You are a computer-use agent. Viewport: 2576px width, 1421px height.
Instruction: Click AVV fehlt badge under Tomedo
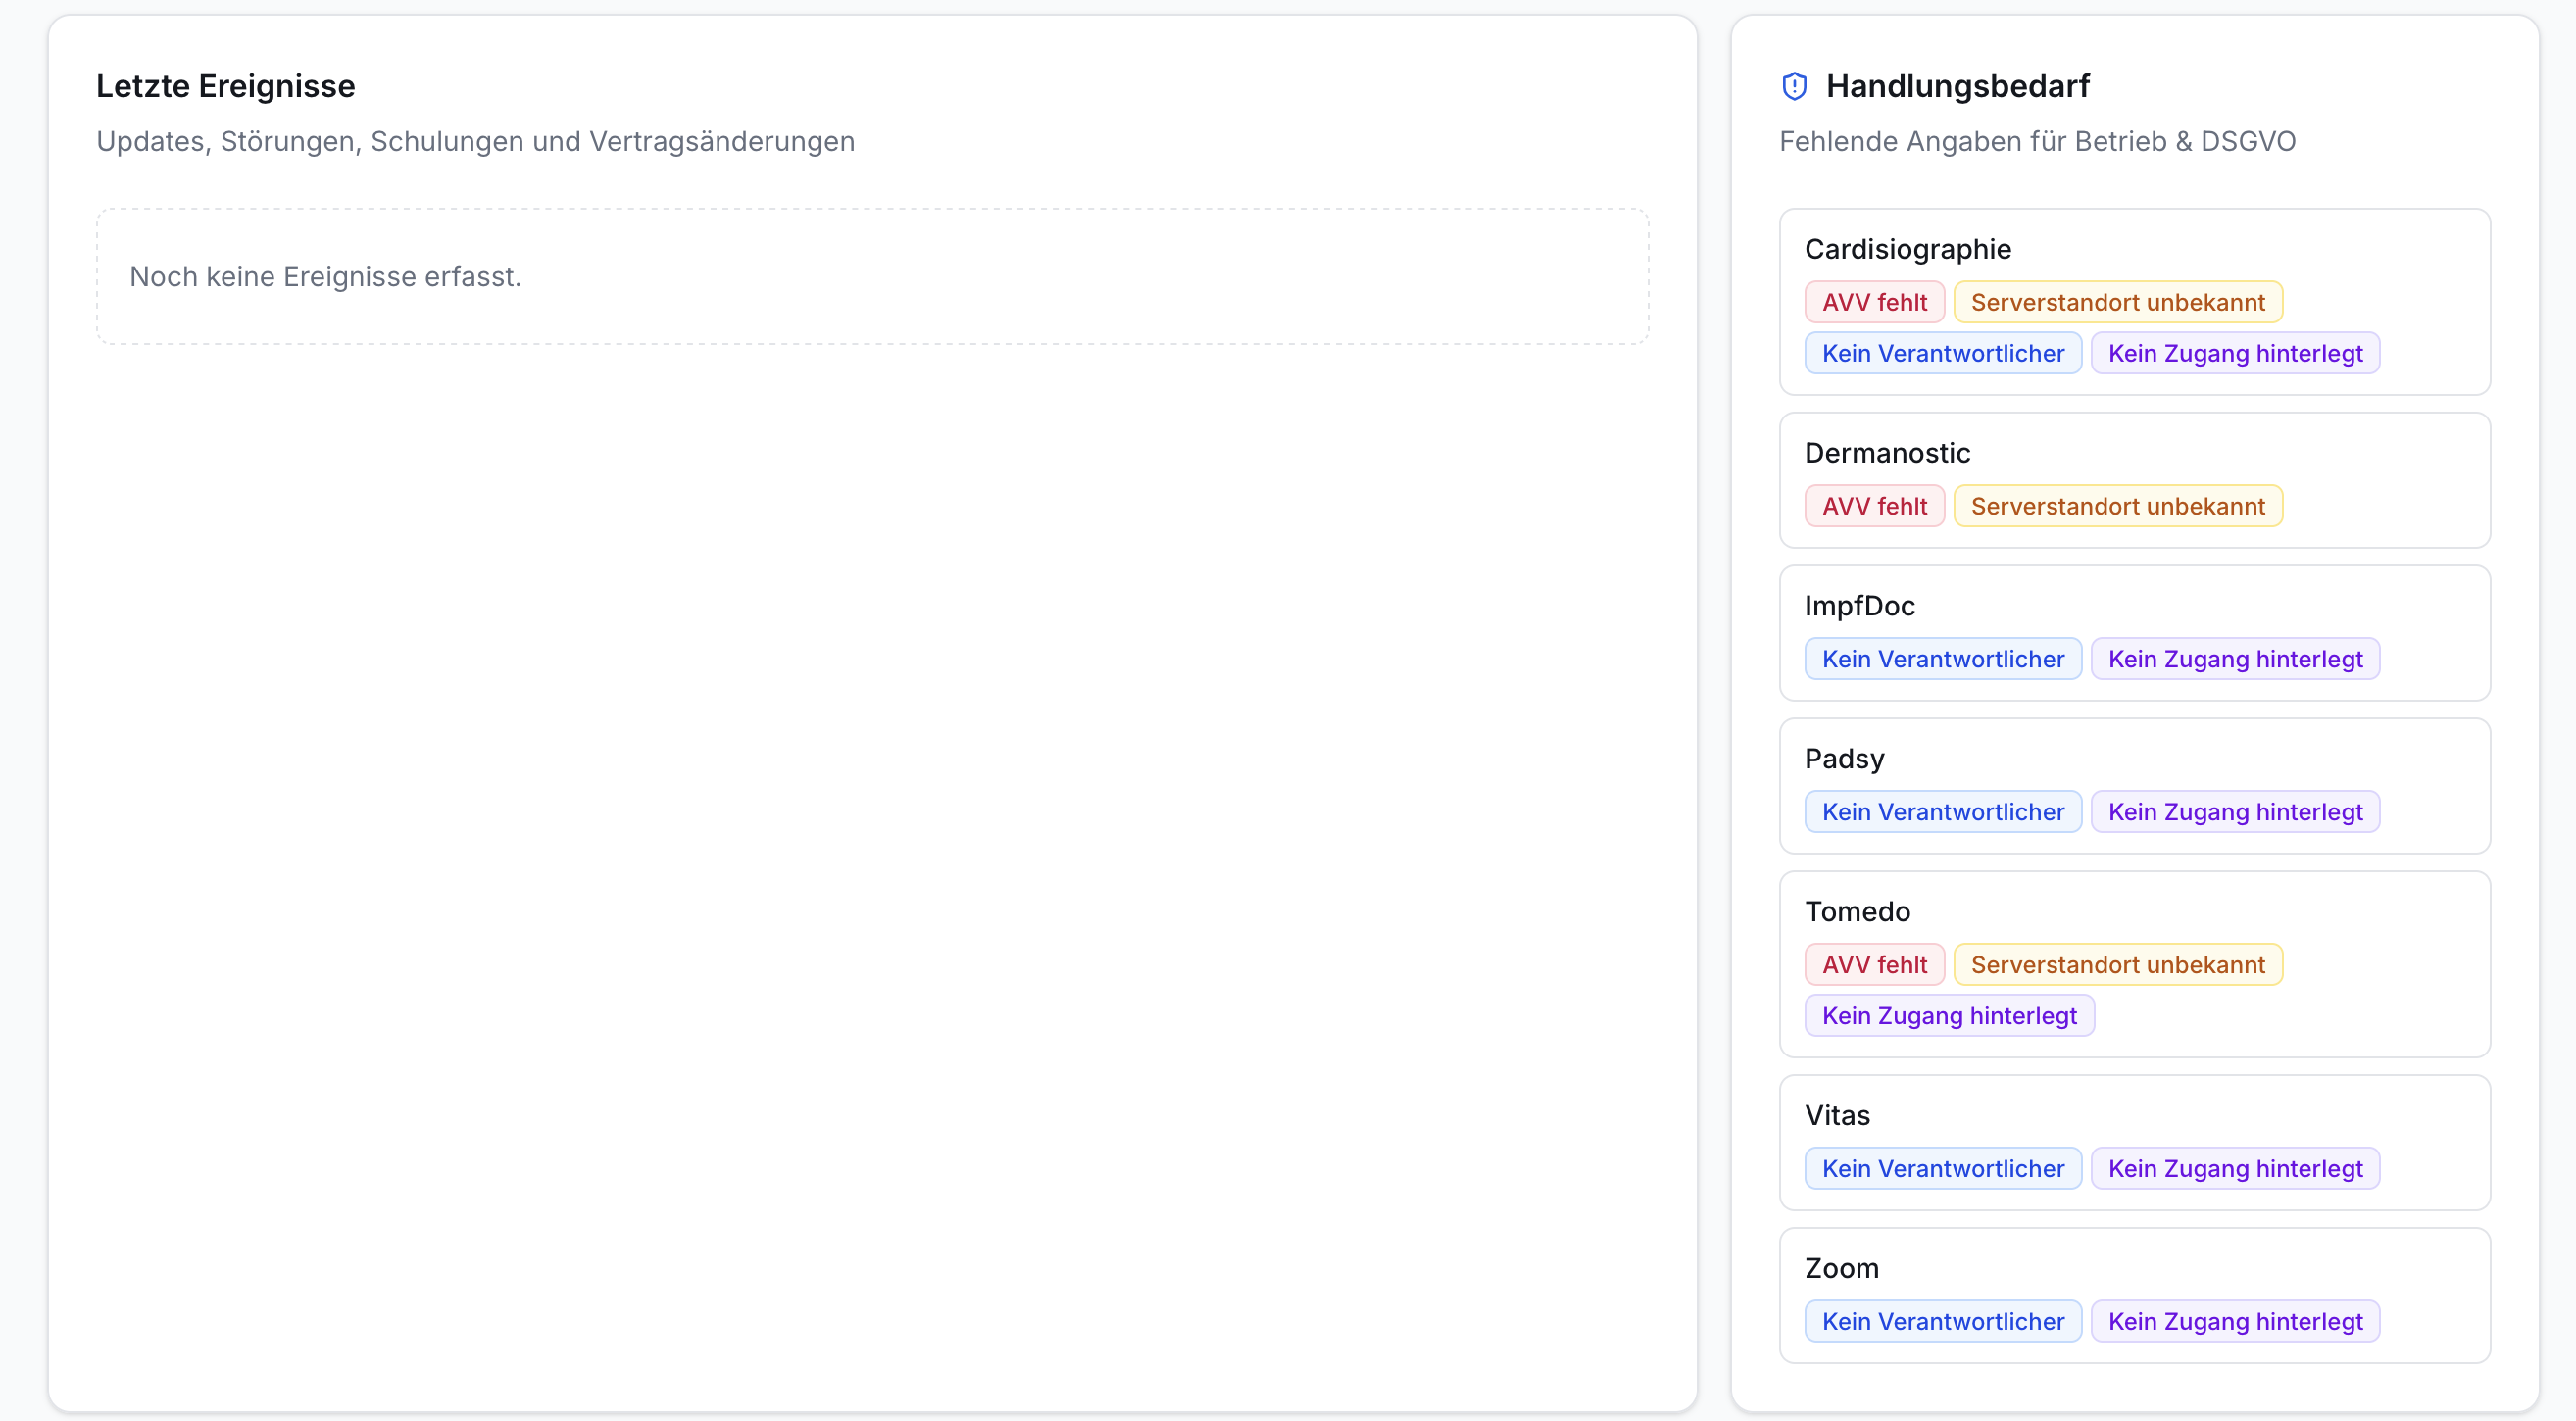click(x=1874, y=965)
